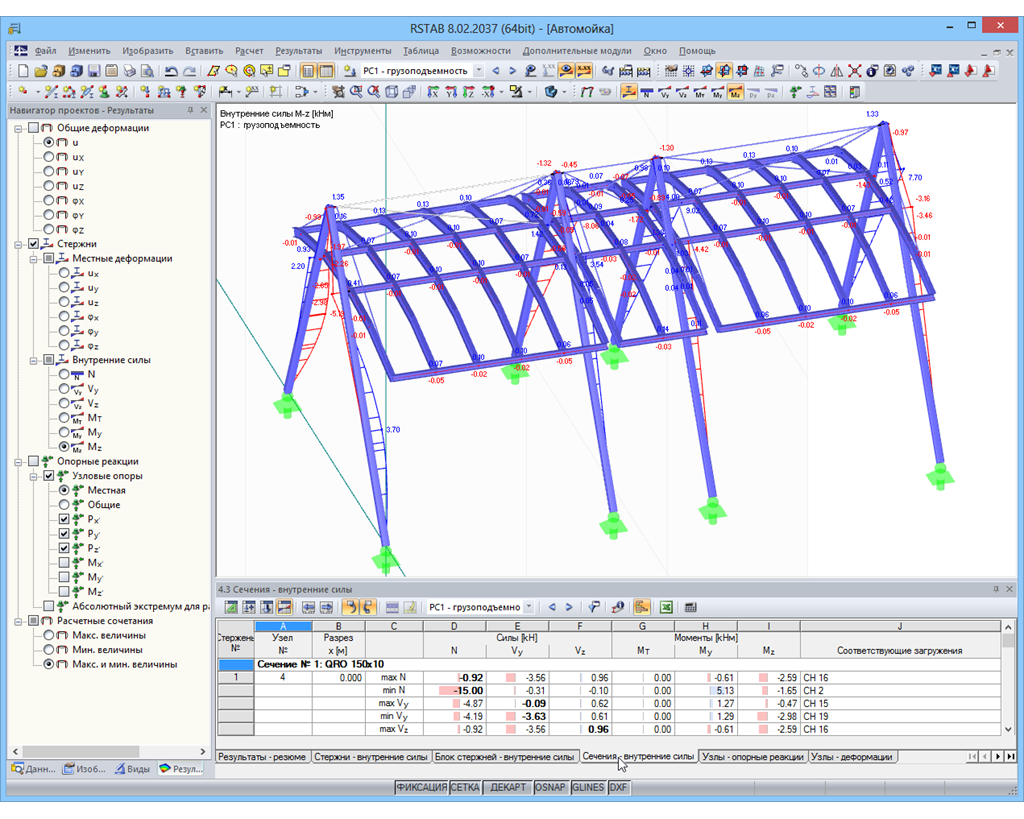Click the show result values x.xx icon
1024x819 pixels.
(584, 71)
